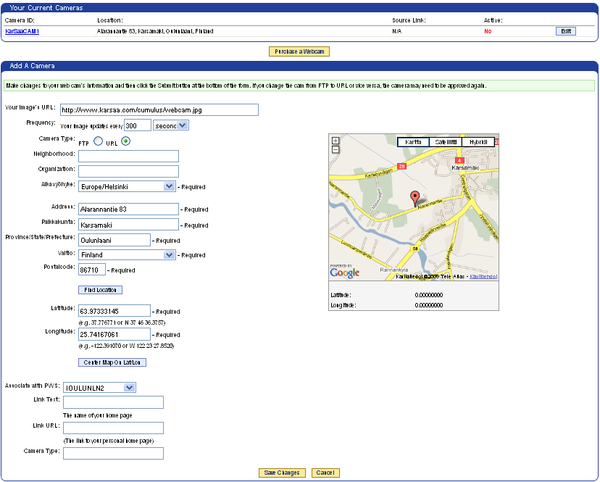Click the Google logo on the map
Image resolution: width=600 pixels, height=482 pixels.
click(345, 272)
